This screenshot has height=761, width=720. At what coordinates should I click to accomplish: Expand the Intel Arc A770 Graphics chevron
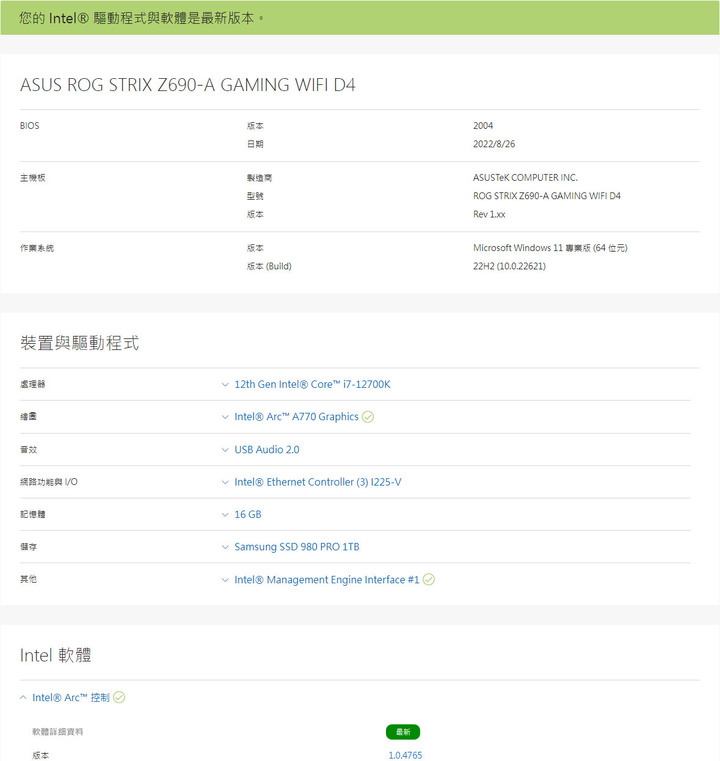(225, 417)
